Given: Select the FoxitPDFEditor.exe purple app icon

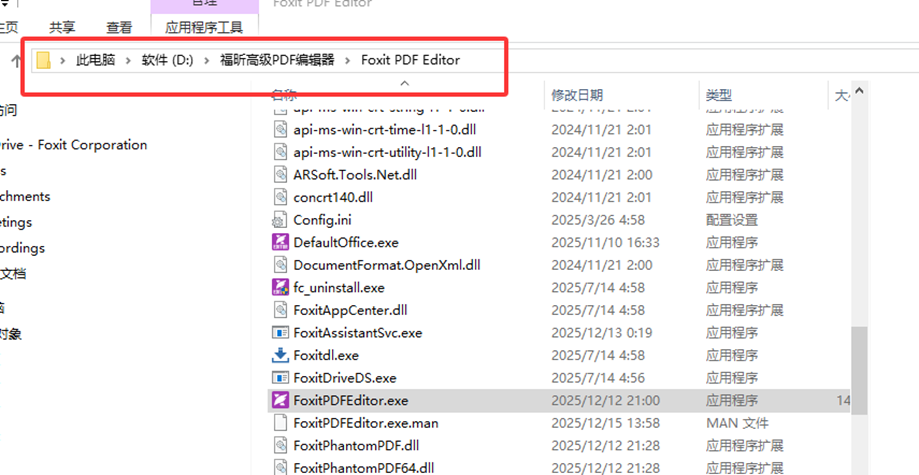Looking at the screenshot, I should click(281, 401).
